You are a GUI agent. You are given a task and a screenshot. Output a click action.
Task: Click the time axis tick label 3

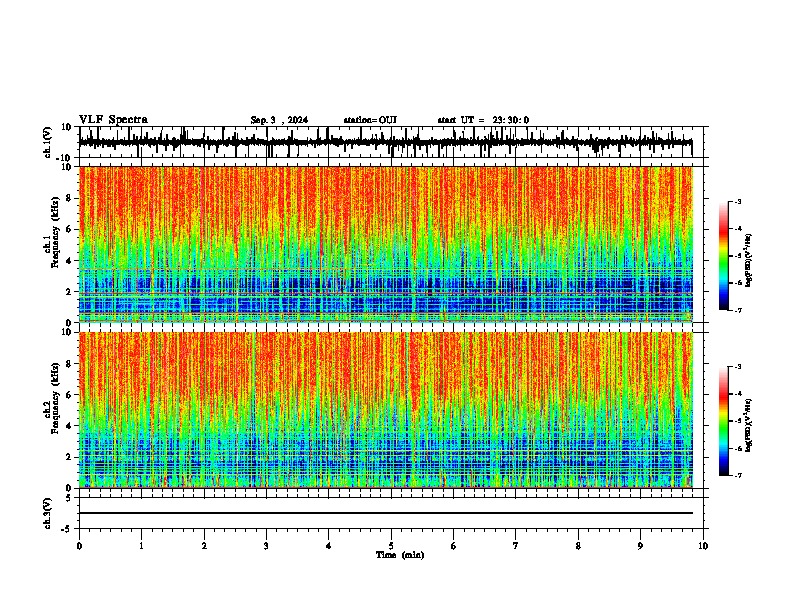pos(266,546)
